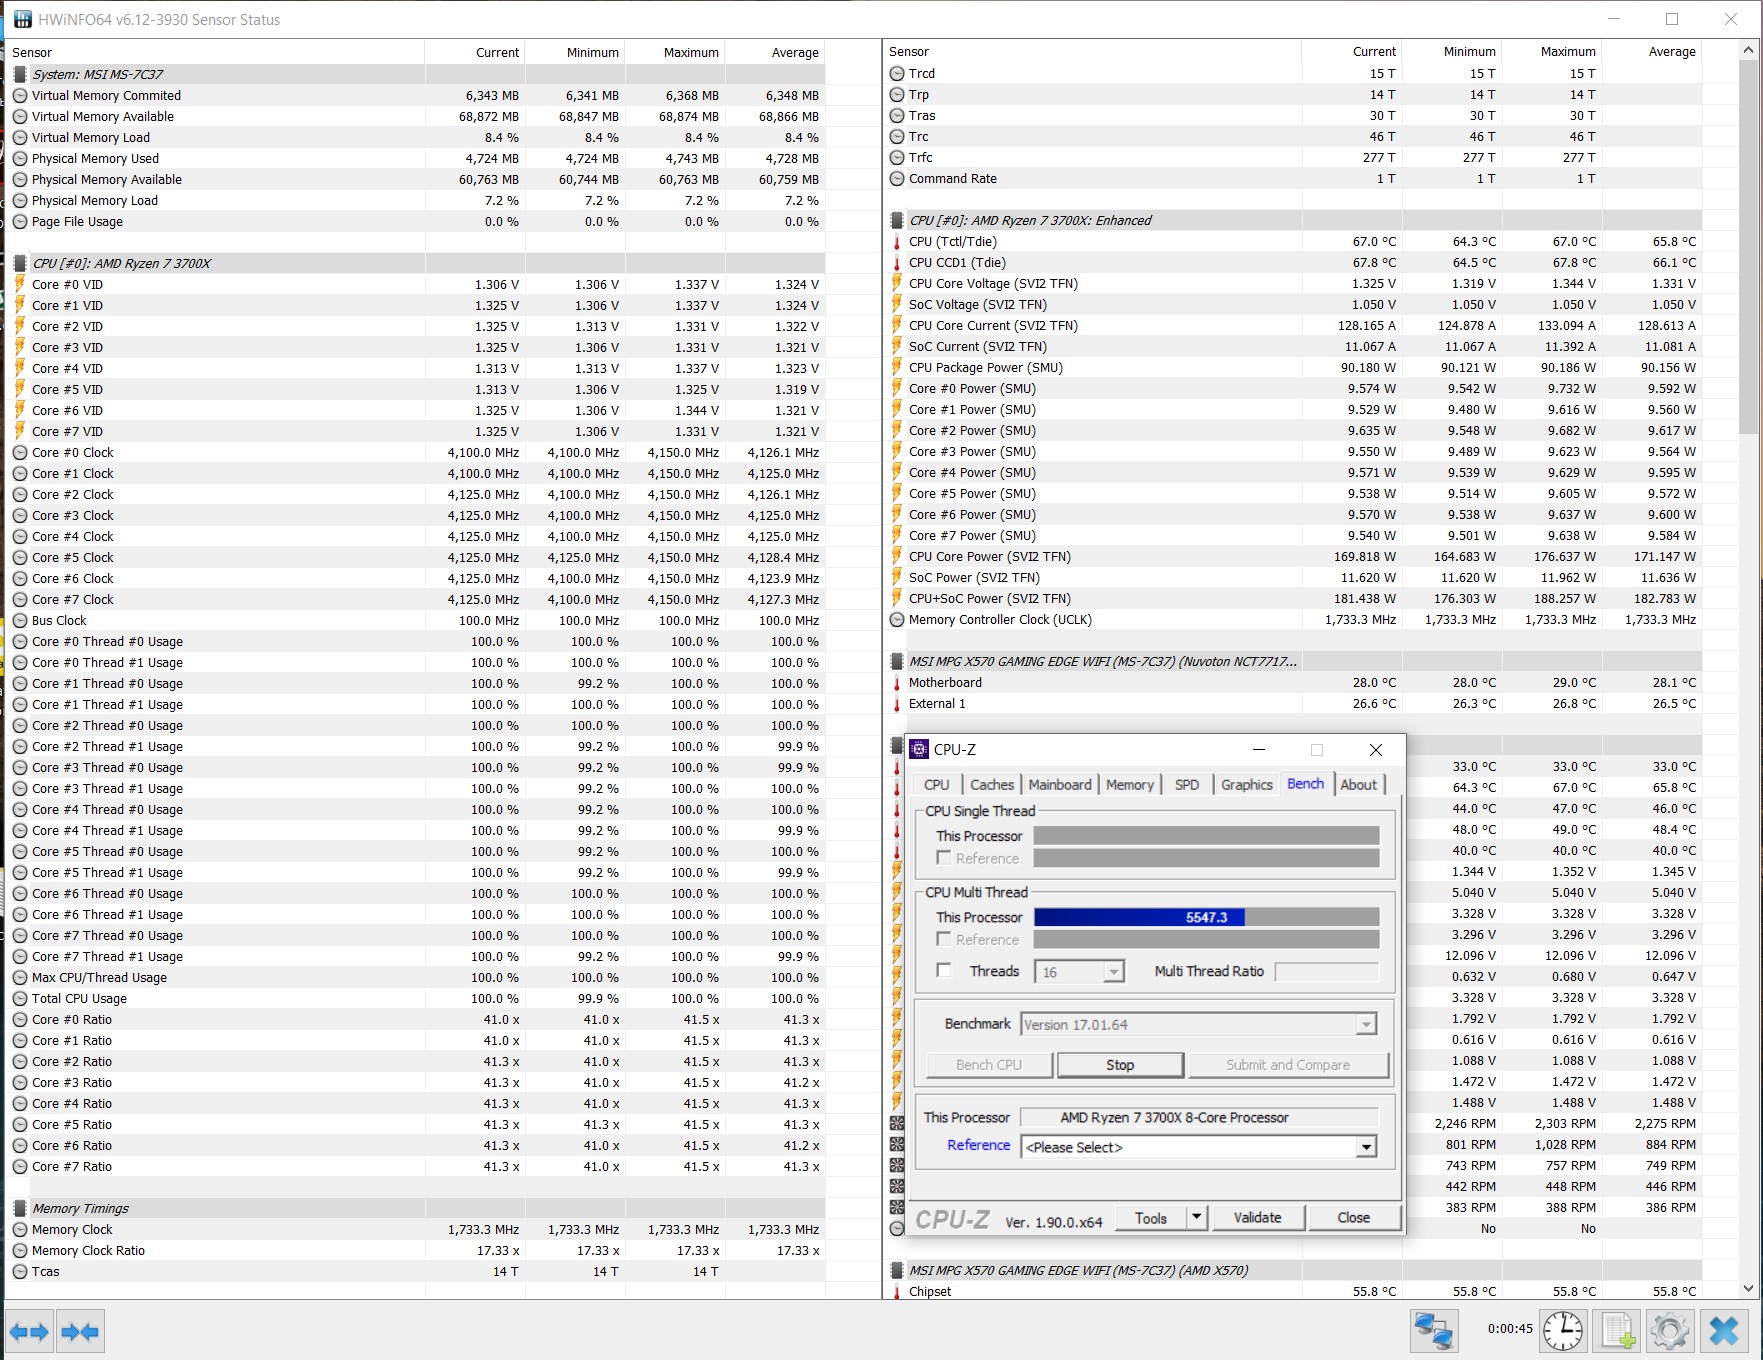
Task: Click the blue Reference link in CPU-Z
Action: click(979, 1145)
